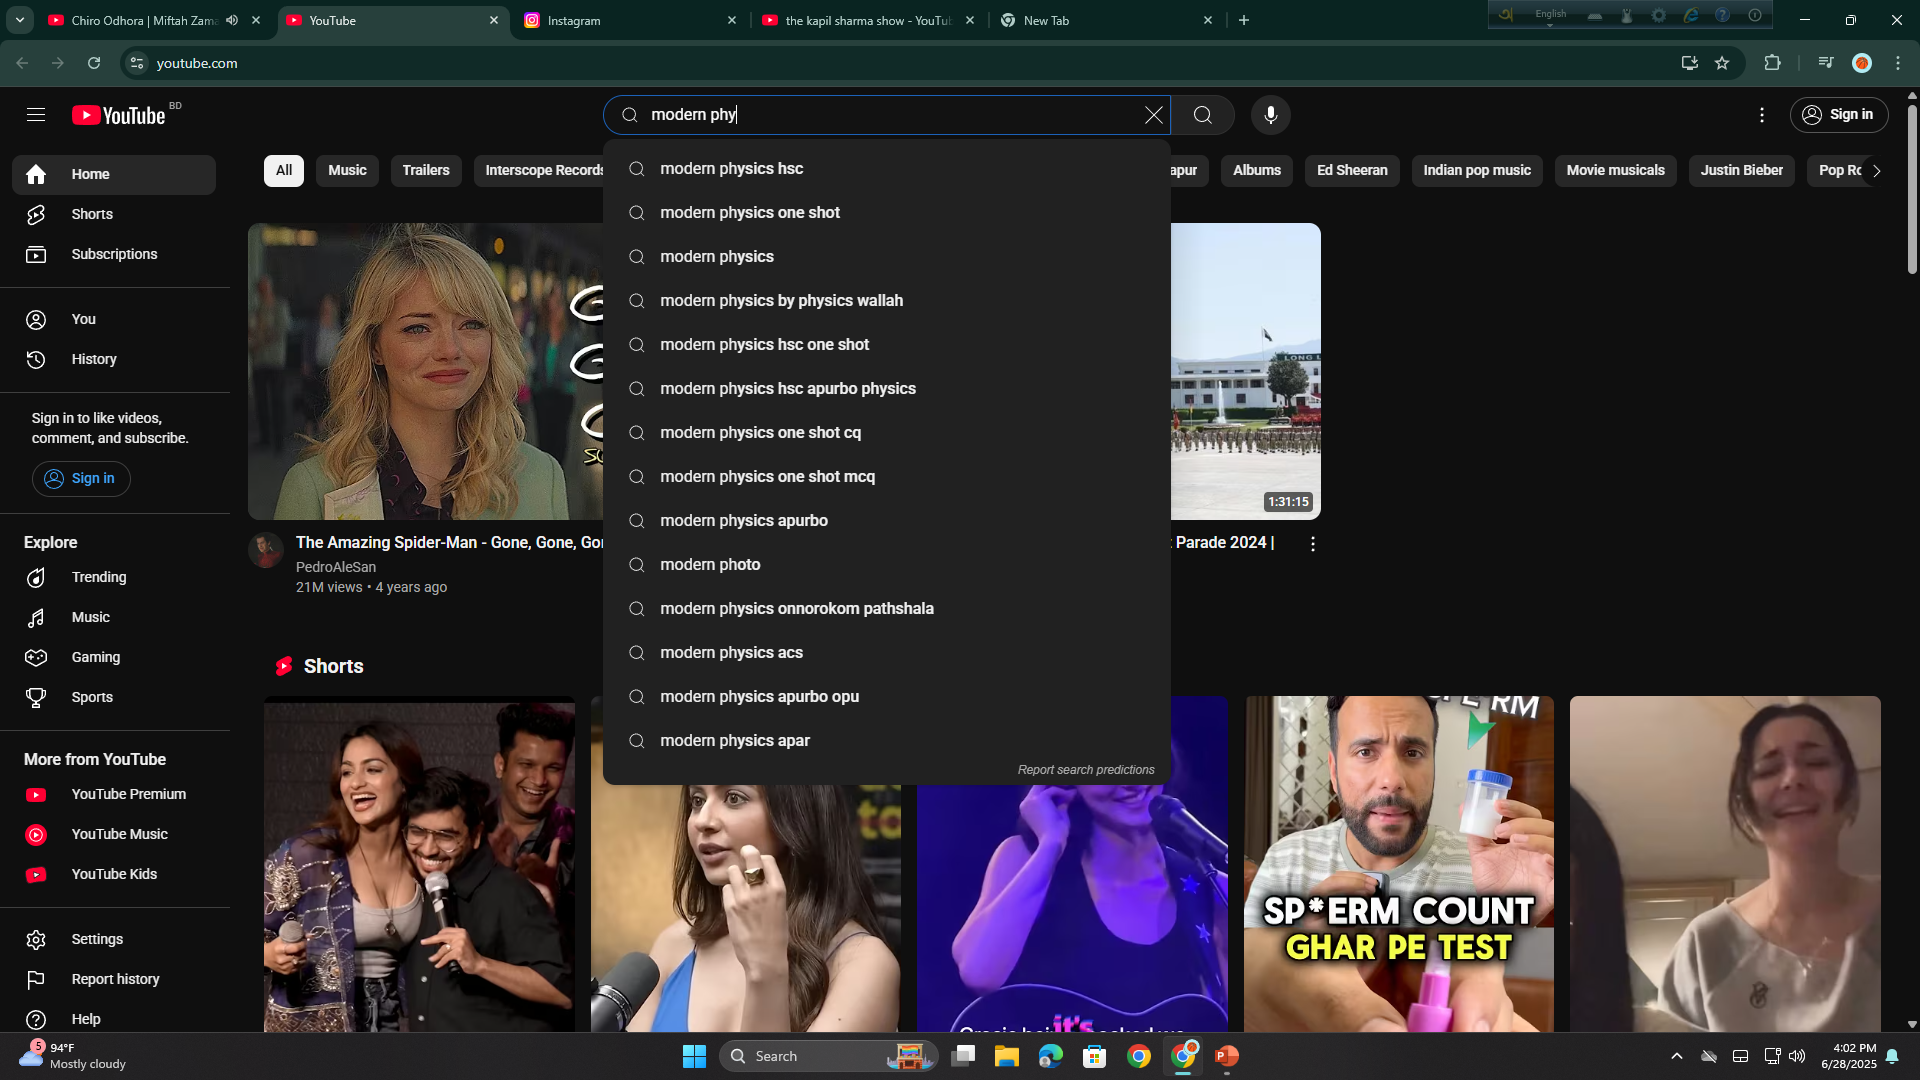Open the Windows Start menu
Viewport: 1920px width, 1080px height.
[x=694, y=1056]
